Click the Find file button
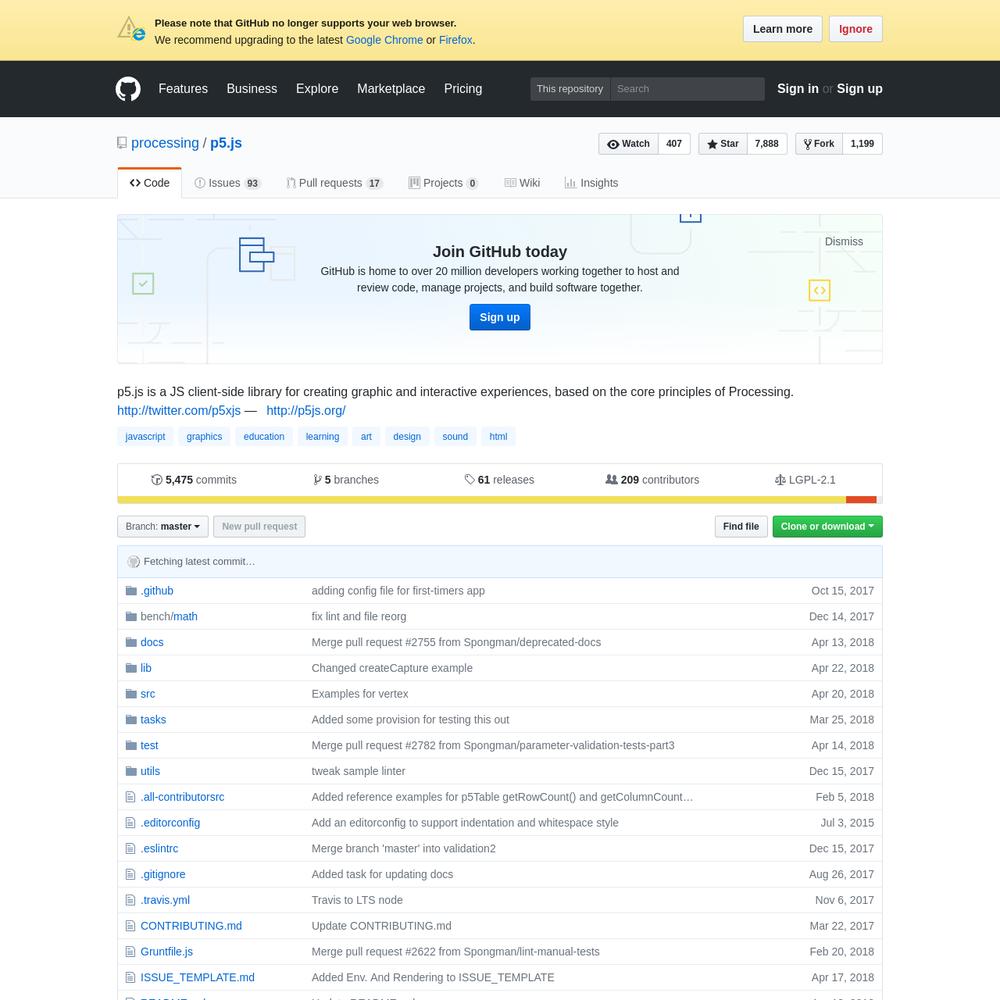Image resolution: width=1000 pixels, height=1000 pixels. (740, 527)
